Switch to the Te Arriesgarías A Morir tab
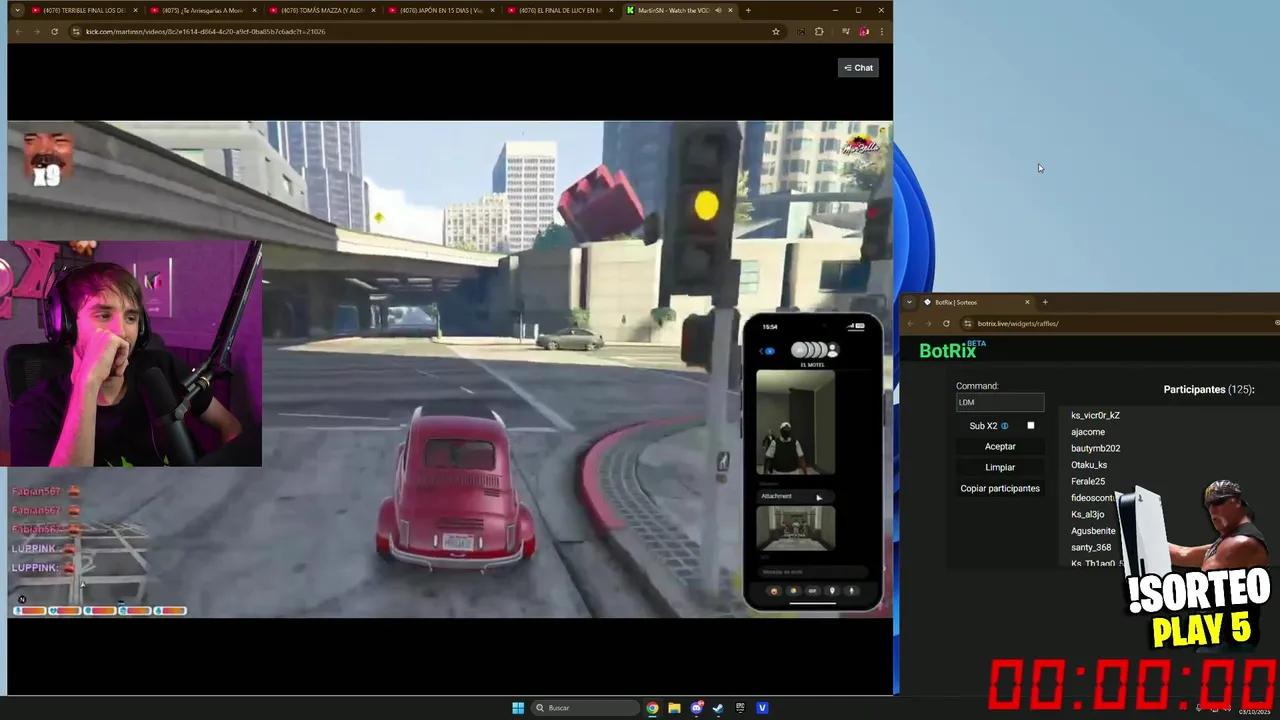 click(x=203, y=10)
